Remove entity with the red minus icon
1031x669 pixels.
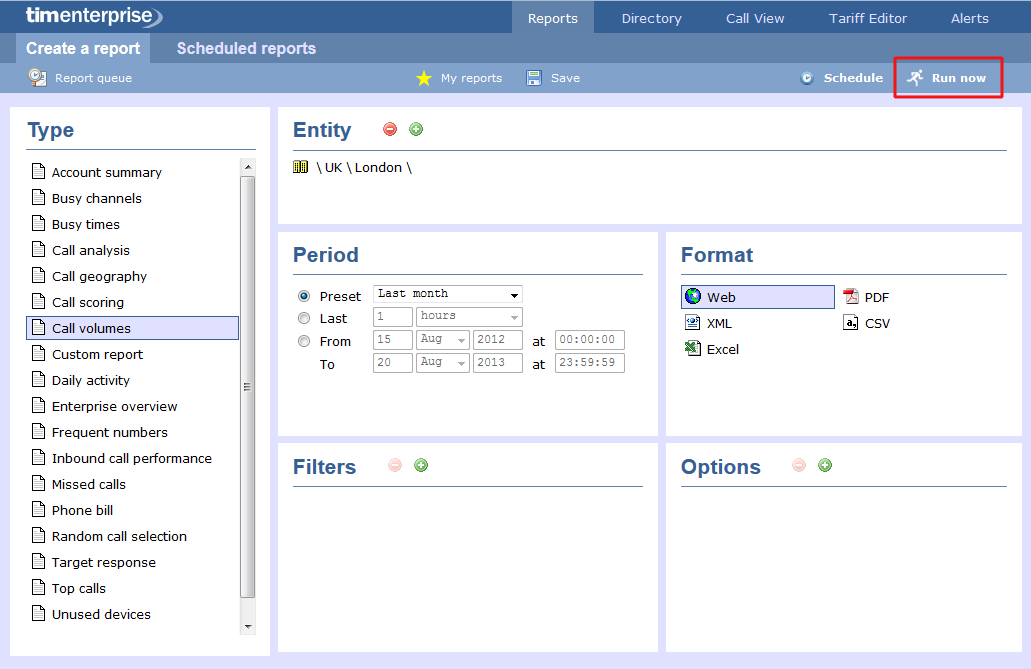390,129
